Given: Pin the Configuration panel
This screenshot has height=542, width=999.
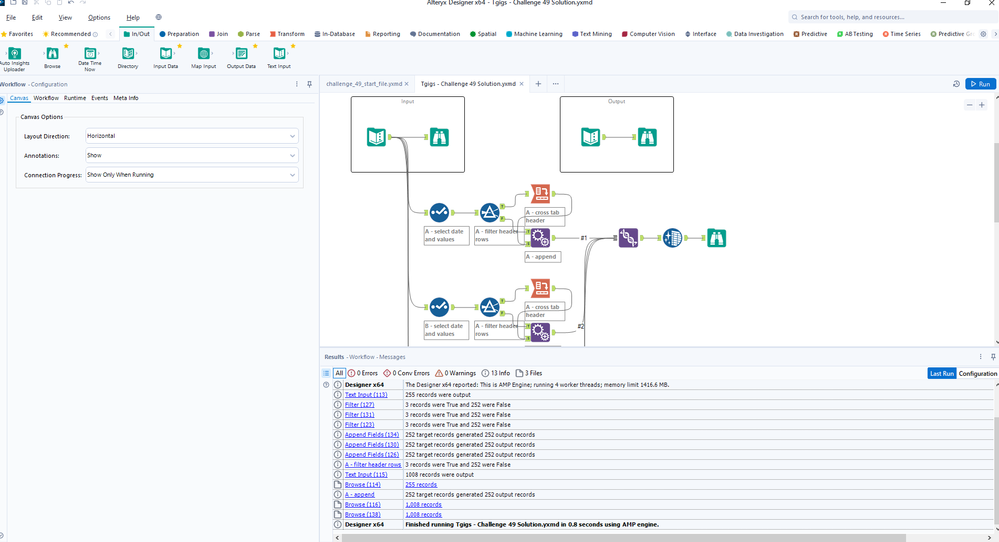Looking at the screenshot, I should [310, 84].
